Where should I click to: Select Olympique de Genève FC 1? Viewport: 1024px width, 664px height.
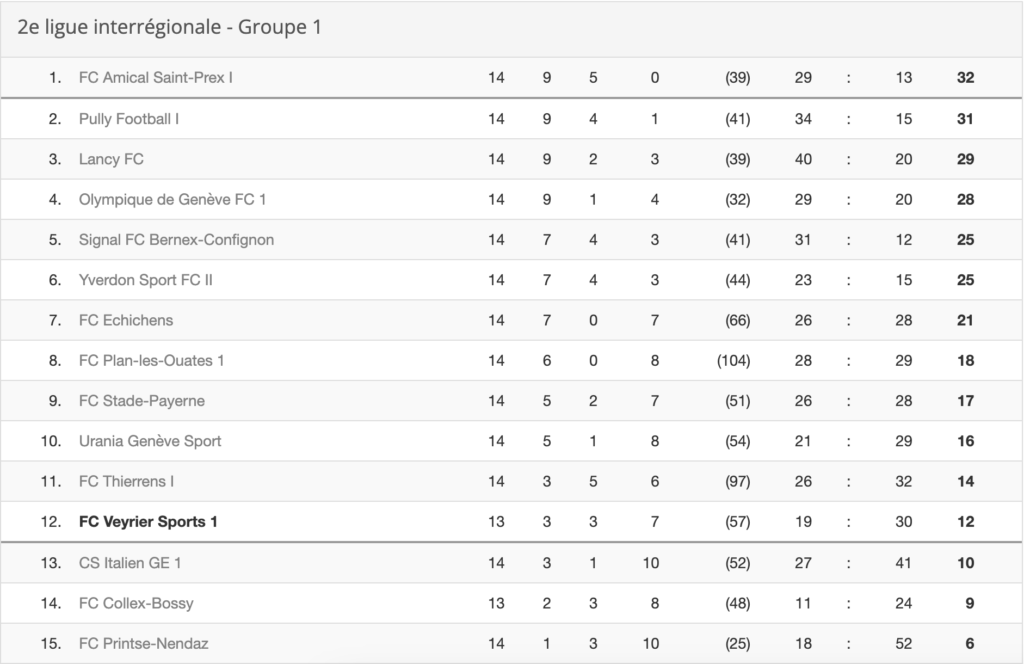click(172, 200)
